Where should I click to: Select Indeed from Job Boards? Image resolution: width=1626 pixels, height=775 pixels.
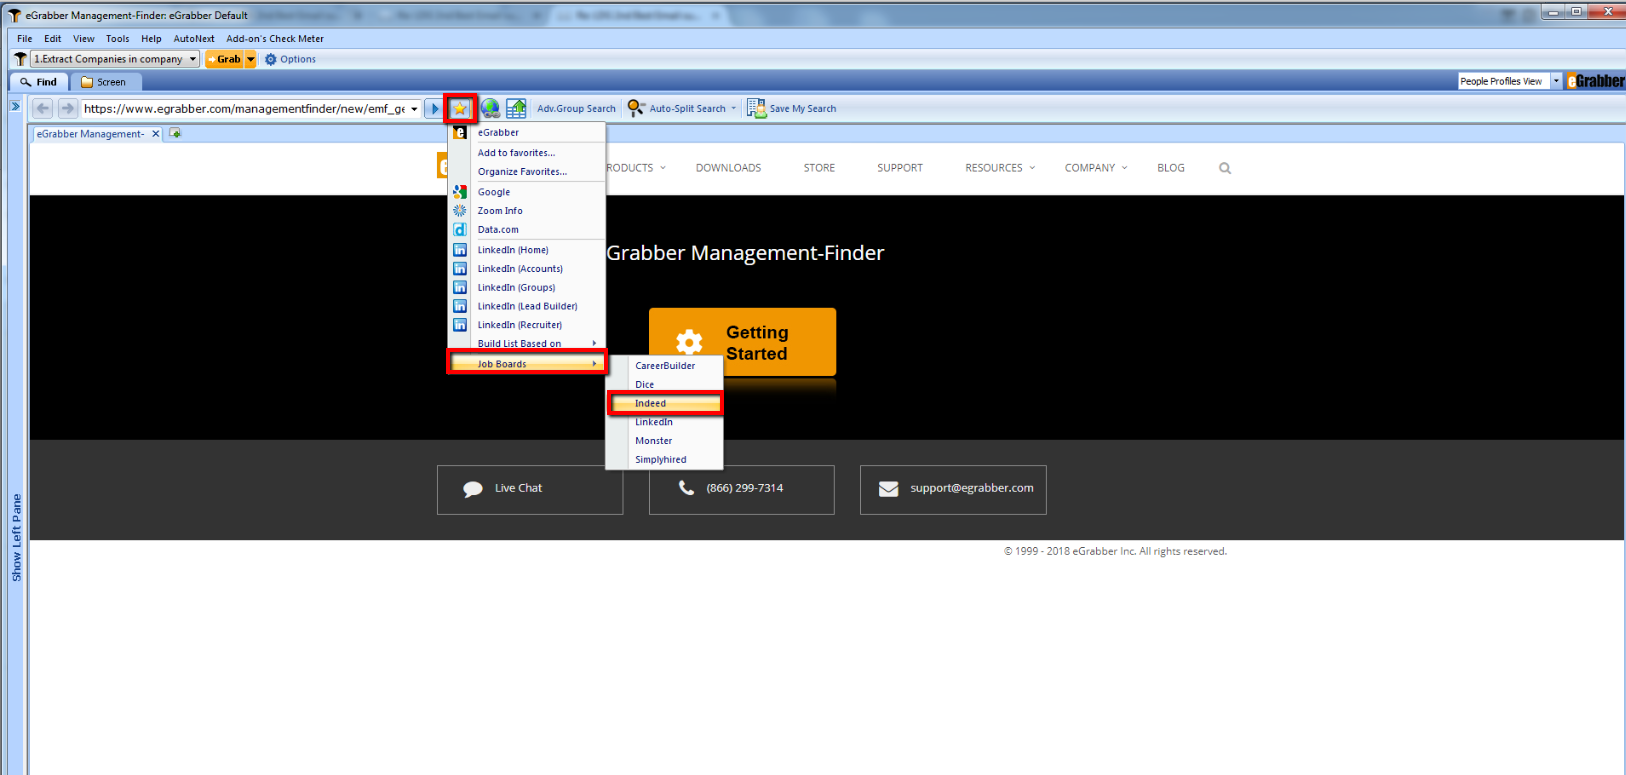[x=665, y=403]
